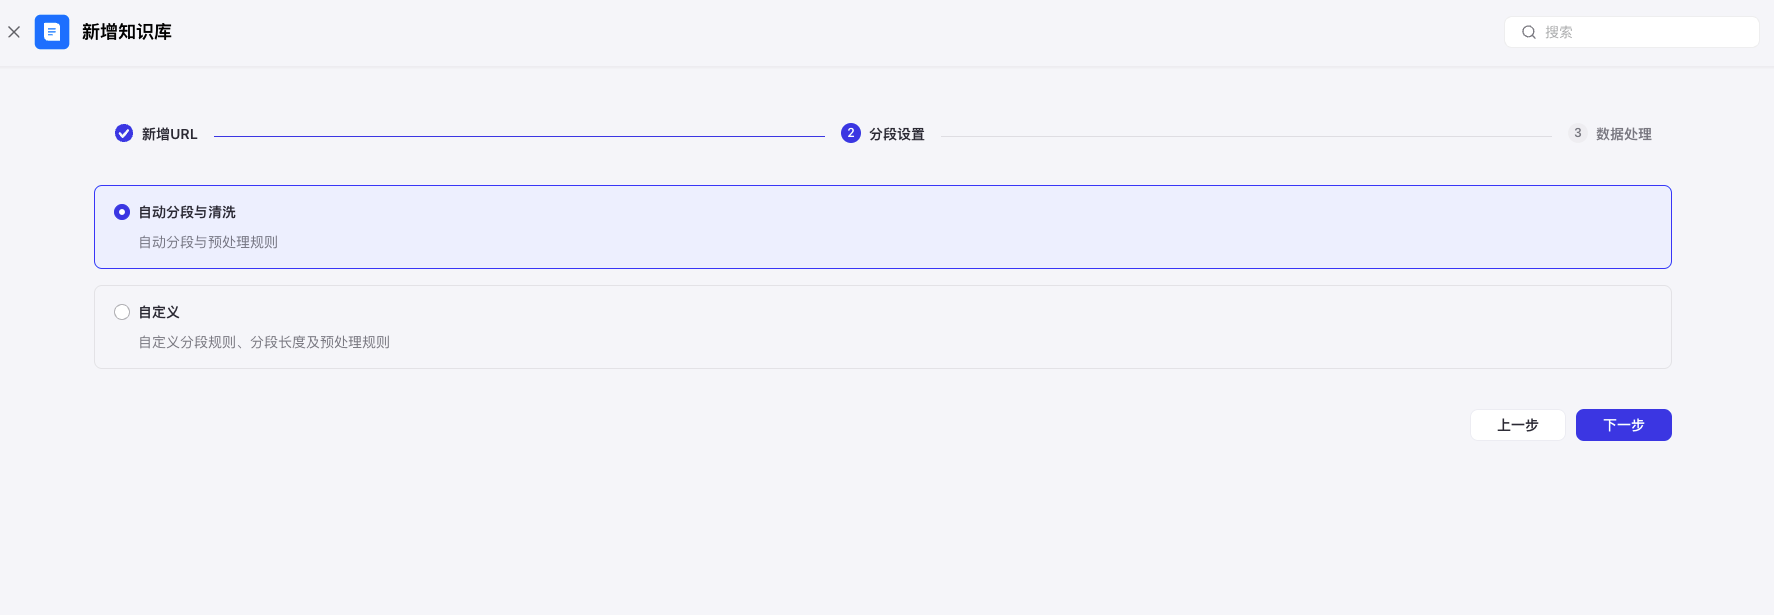
Task: Click the 分段设置 step label
Action: pyautogui.click(x=897, y=134)
